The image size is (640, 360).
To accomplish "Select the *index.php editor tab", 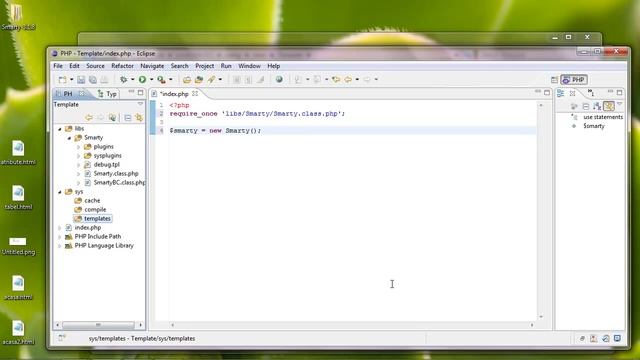I will tap(175, 94).
